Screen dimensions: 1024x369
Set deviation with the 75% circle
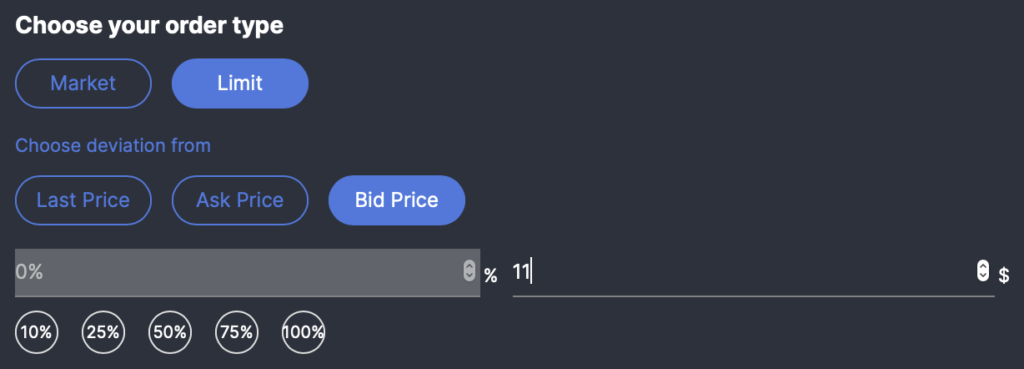(236, 332)
